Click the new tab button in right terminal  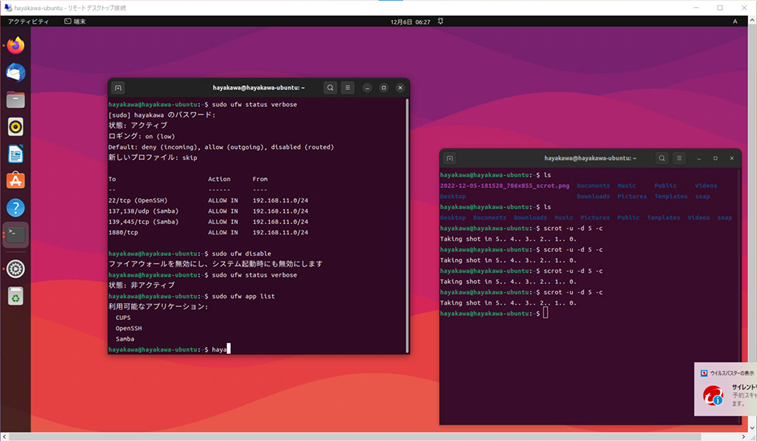pos(449,158)
